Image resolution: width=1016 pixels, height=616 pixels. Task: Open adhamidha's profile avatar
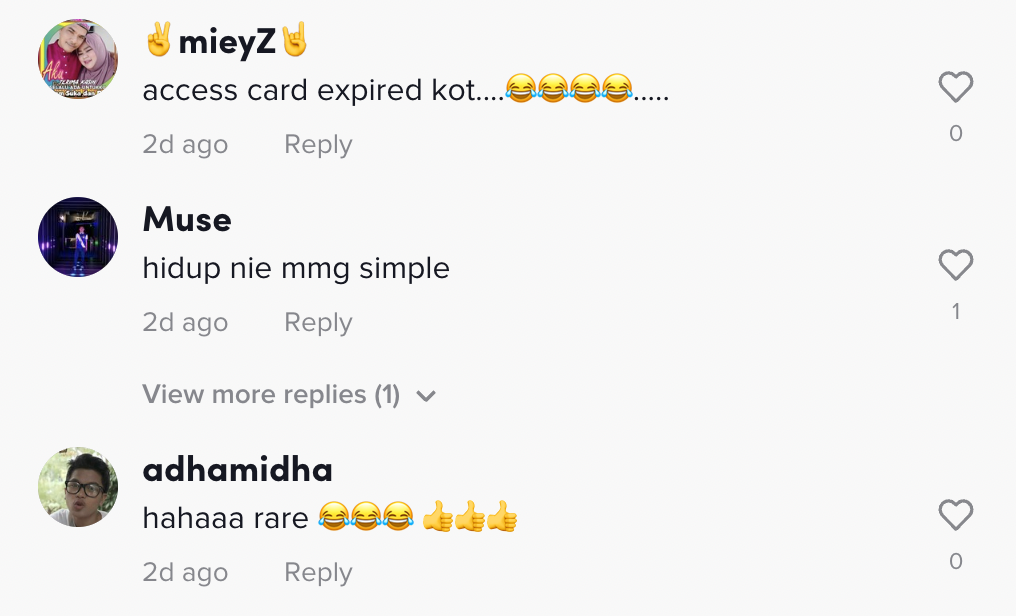[78, 487]
